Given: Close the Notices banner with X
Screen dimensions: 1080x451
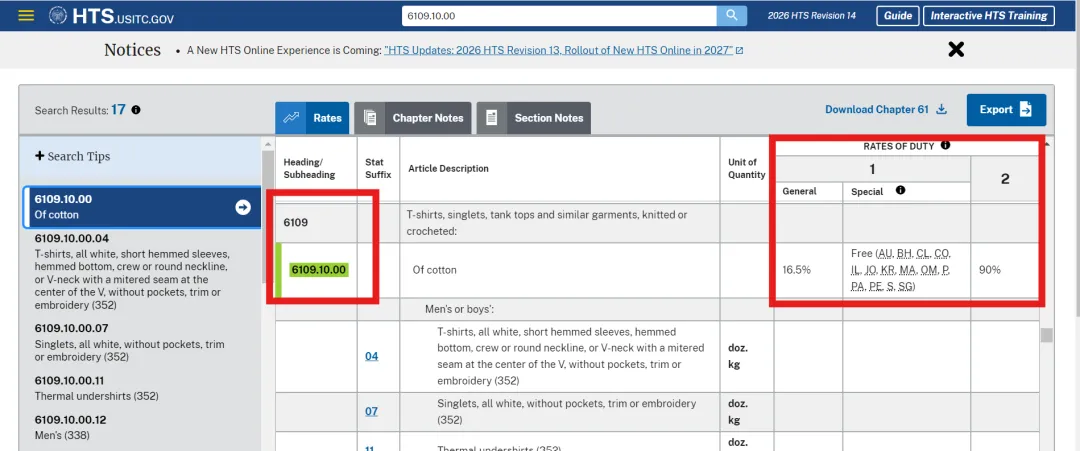Looking at the screenshot, I should [956, 49].
